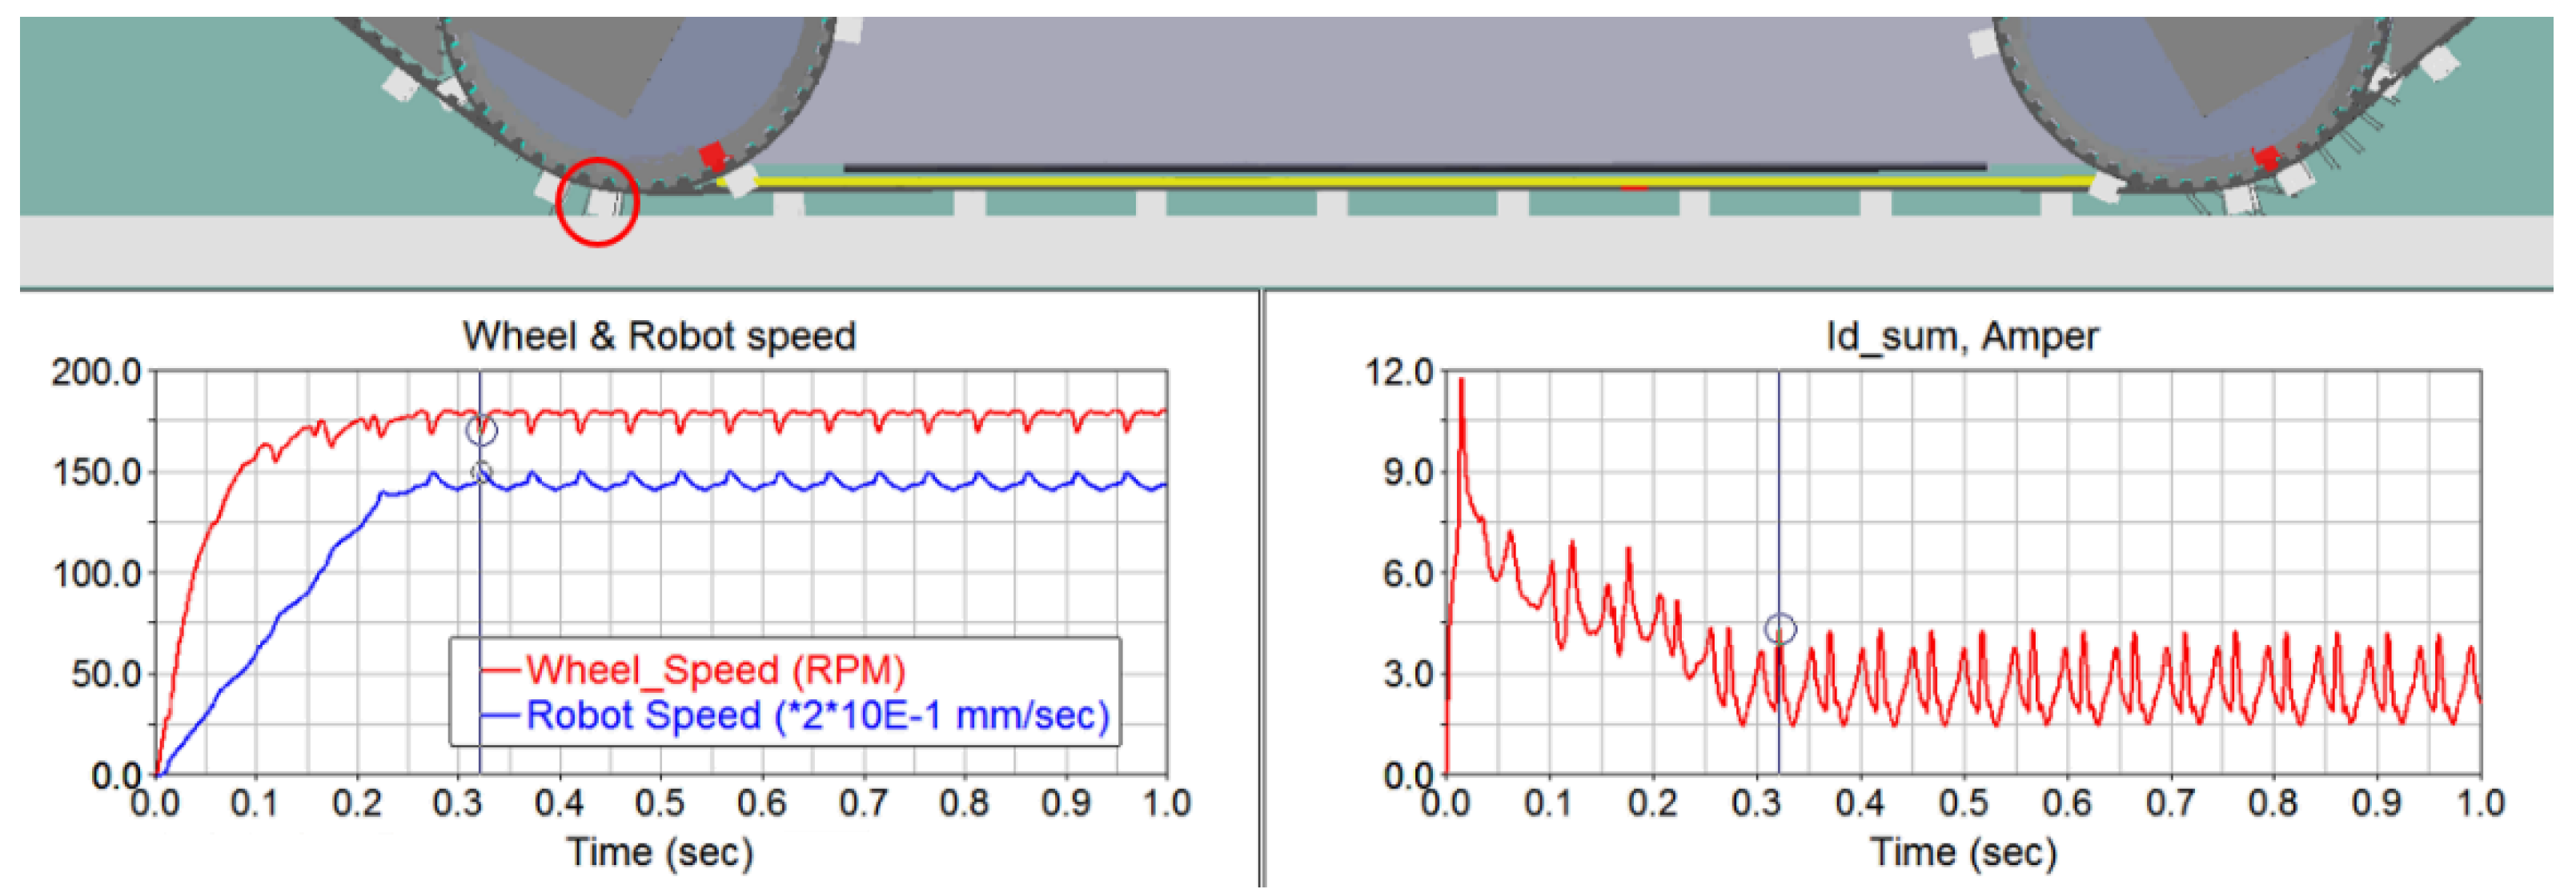Viewport: 2576px width, 893px height.
Task: Click circle marker on red Wheel_Speed curve
Action: tap(481, 431)
